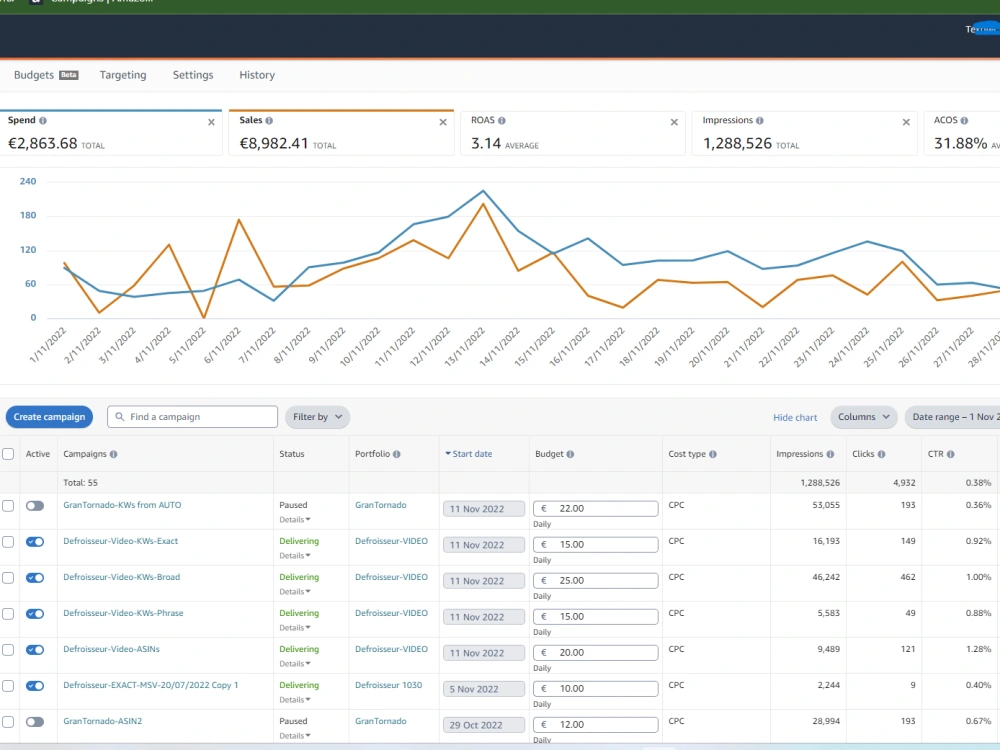1000x750 pixels.
Task: Disable the Defroisseur-Video-KWs-Phrase campaign toggle
Action: pos(35,614)
